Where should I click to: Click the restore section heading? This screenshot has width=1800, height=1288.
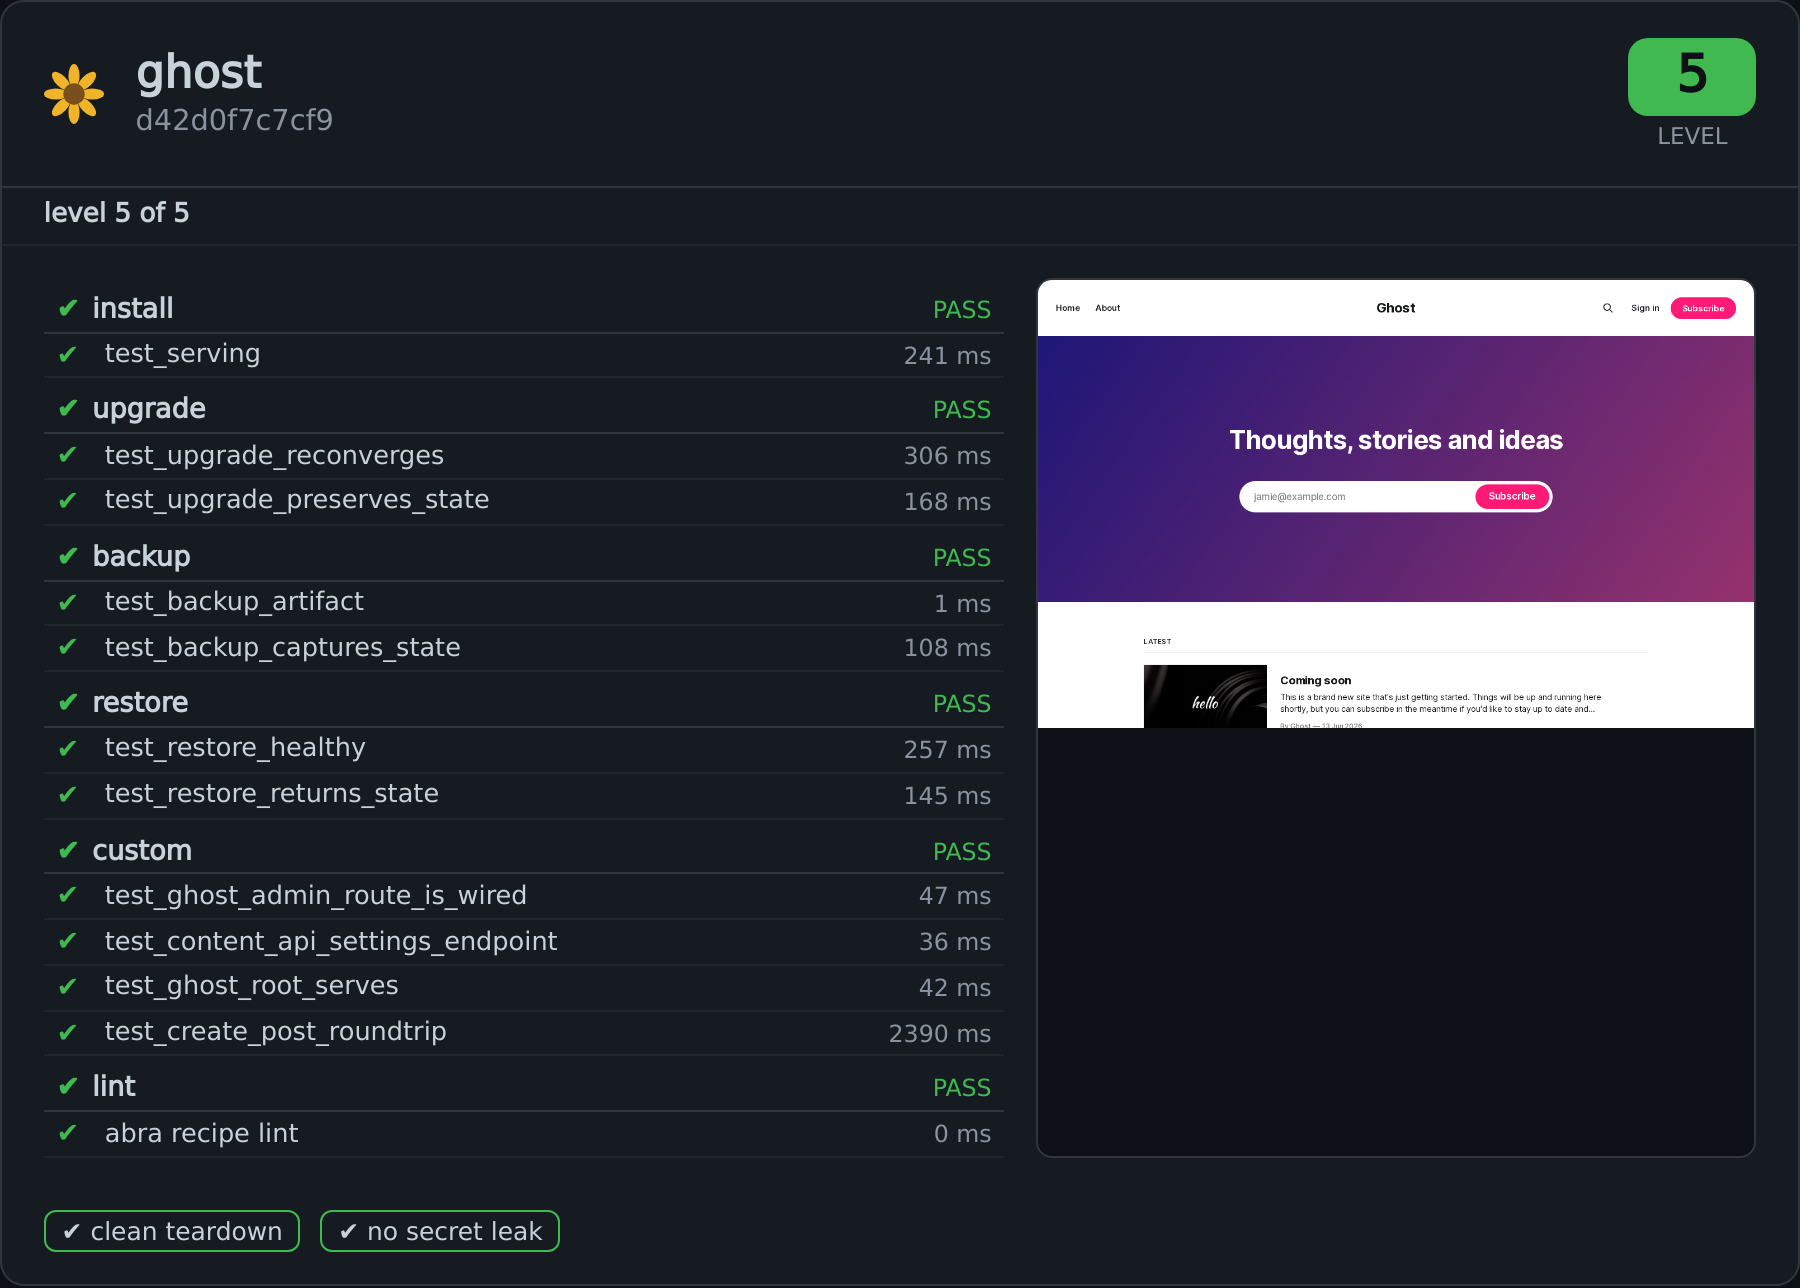click(x=140, y=702)
